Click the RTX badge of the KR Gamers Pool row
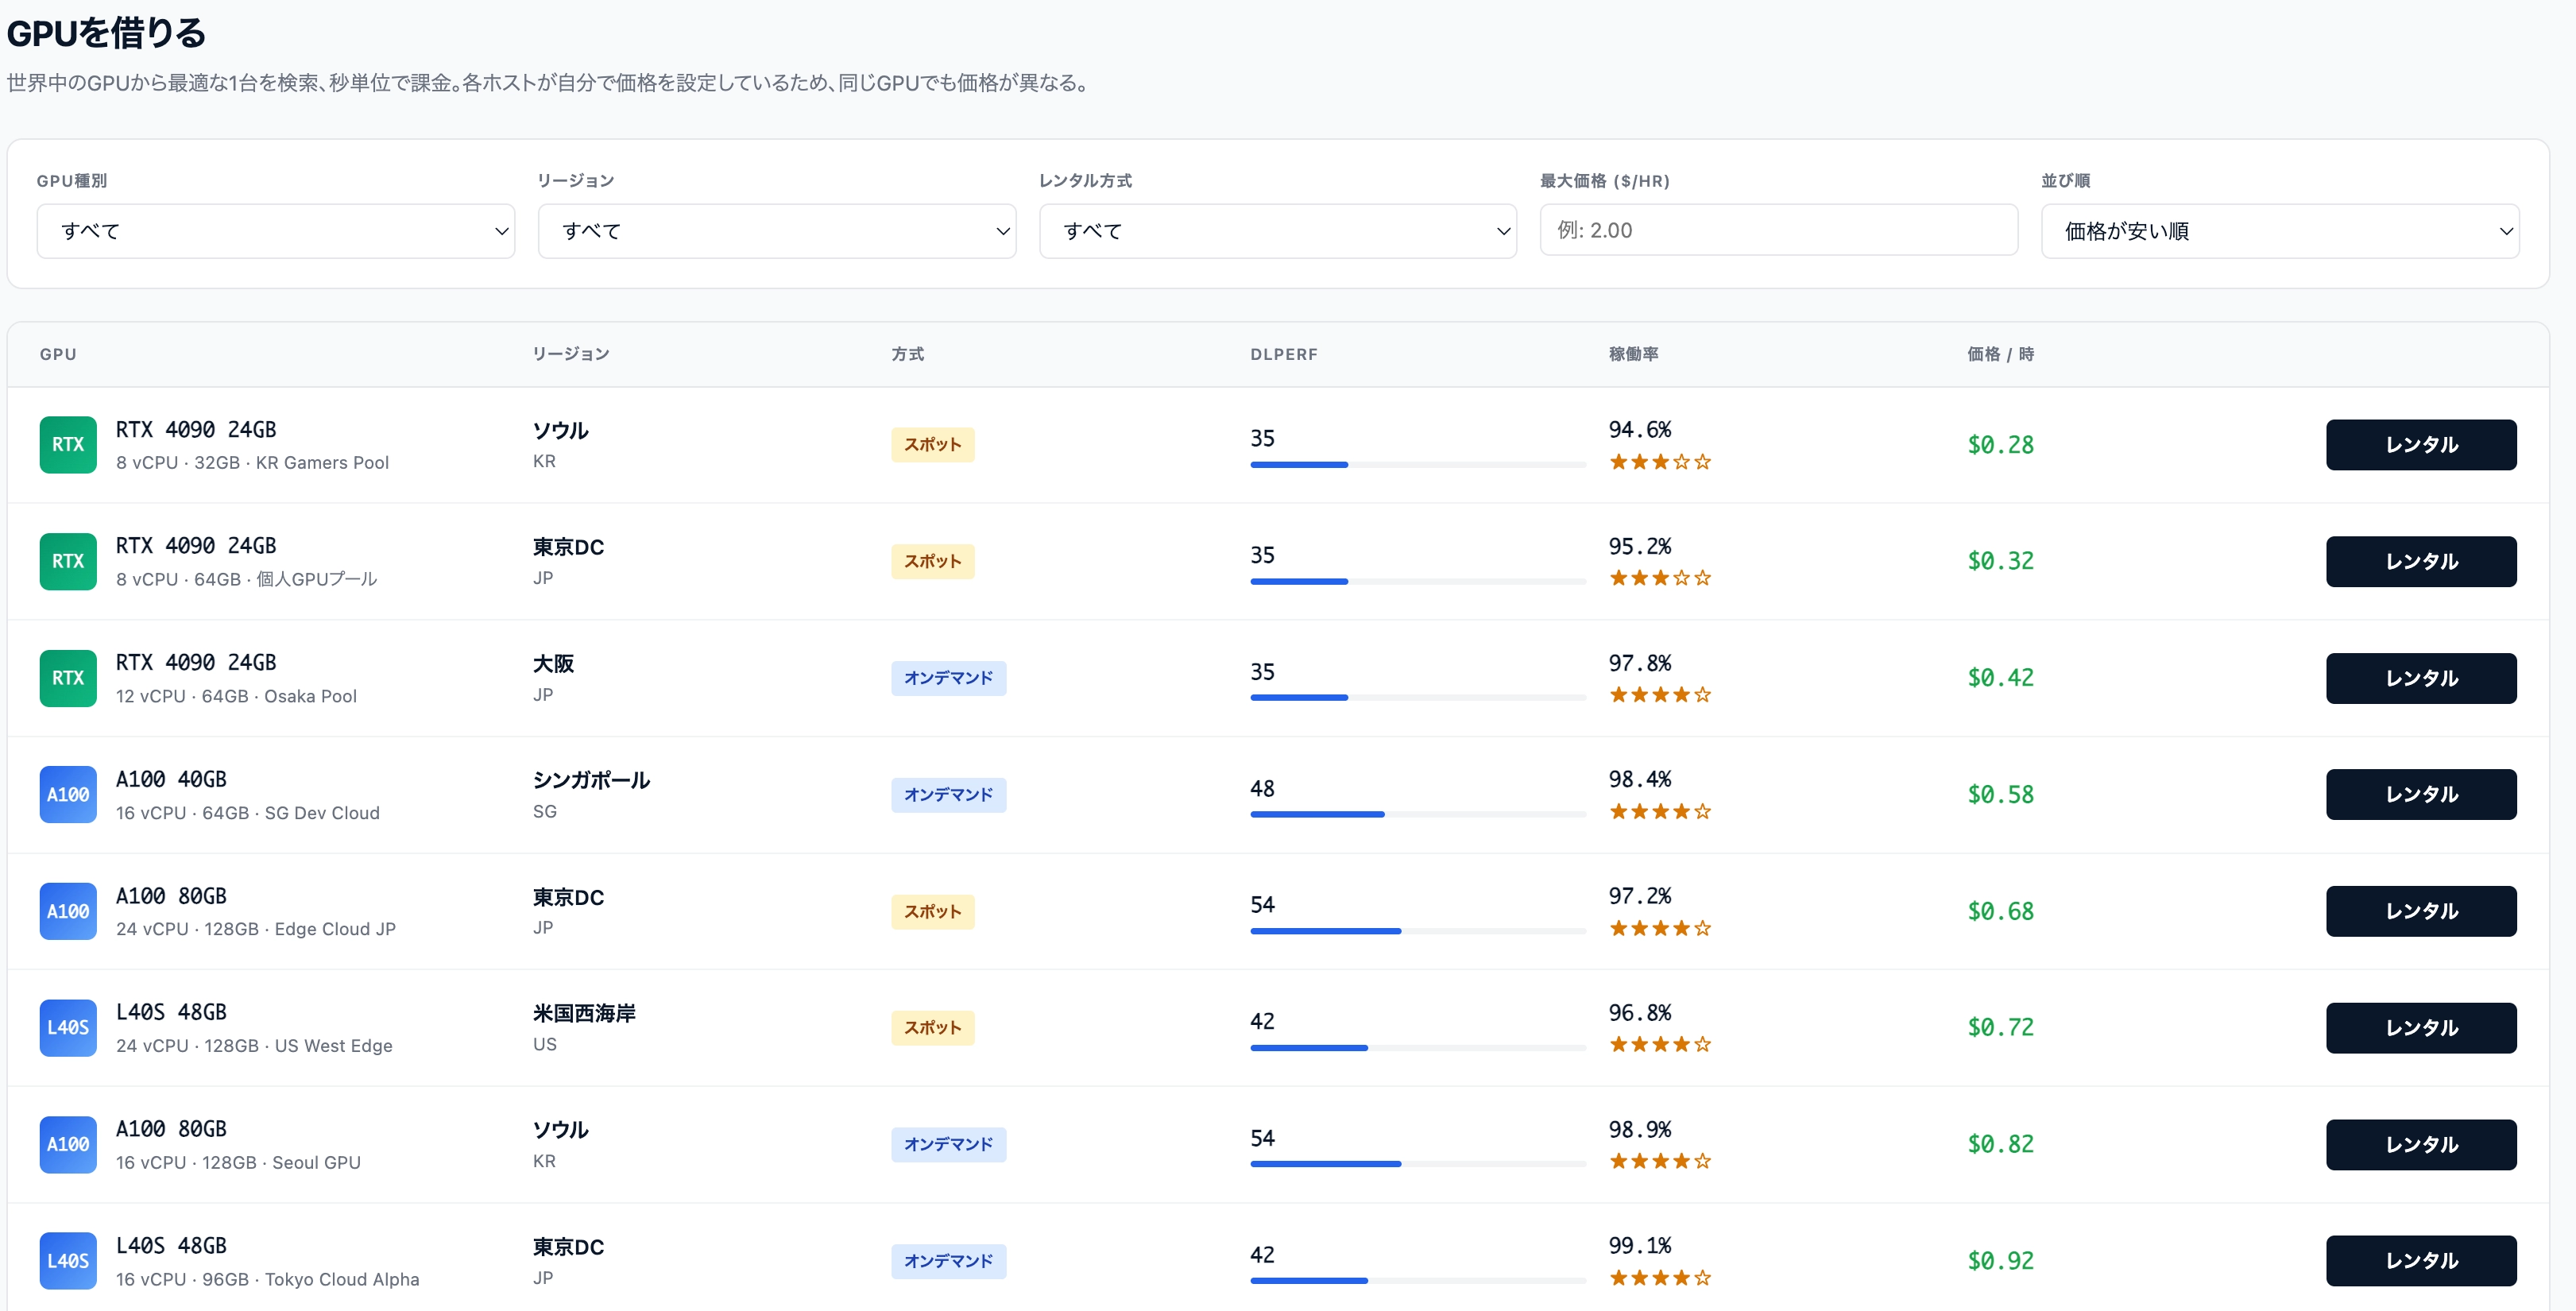The width and height of the screenshot is (2576, 1311). pos(68,444)
